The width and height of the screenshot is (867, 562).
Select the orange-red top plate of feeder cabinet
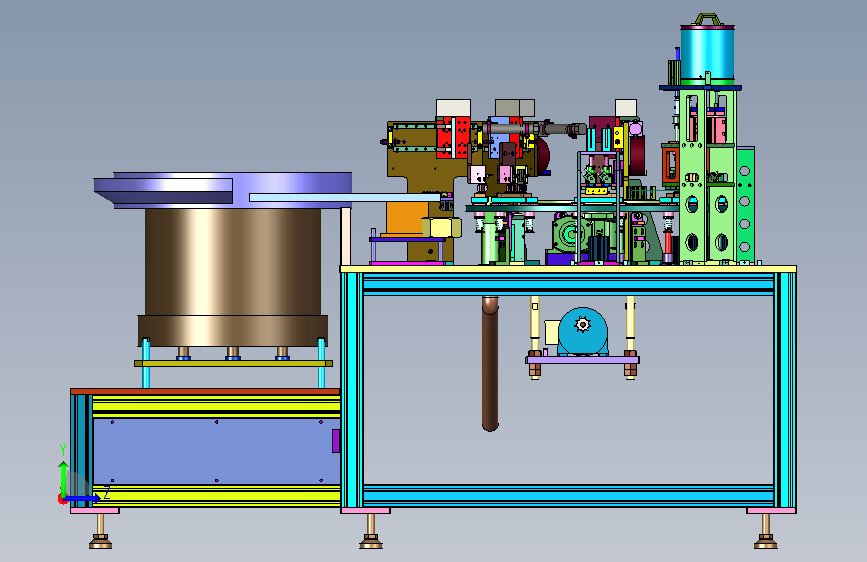(x=205, y=392)
